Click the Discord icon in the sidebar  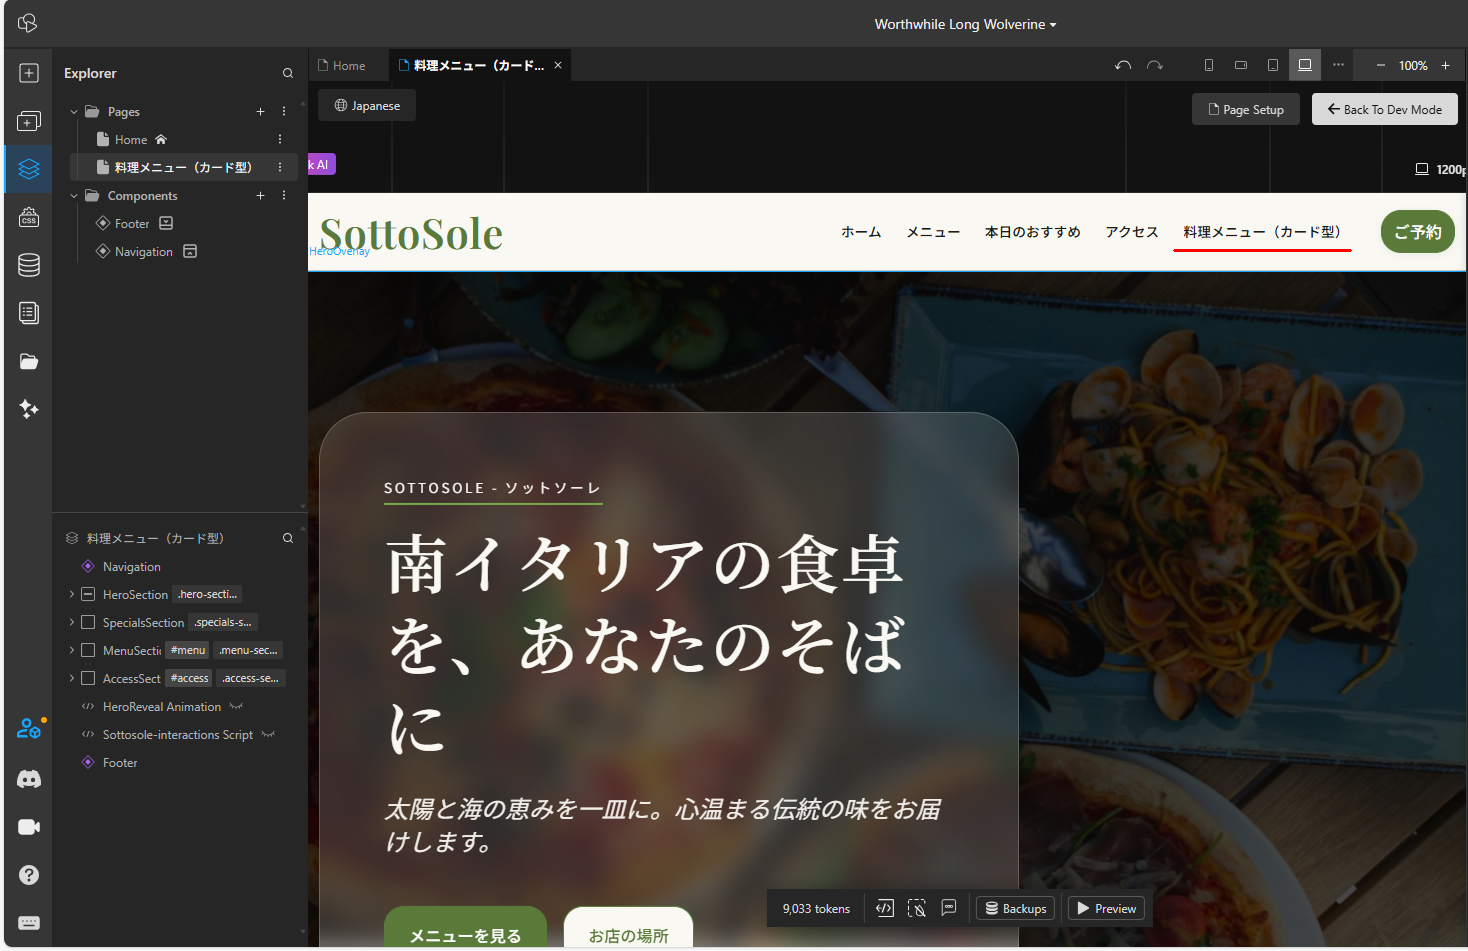[x=28, y=779]
